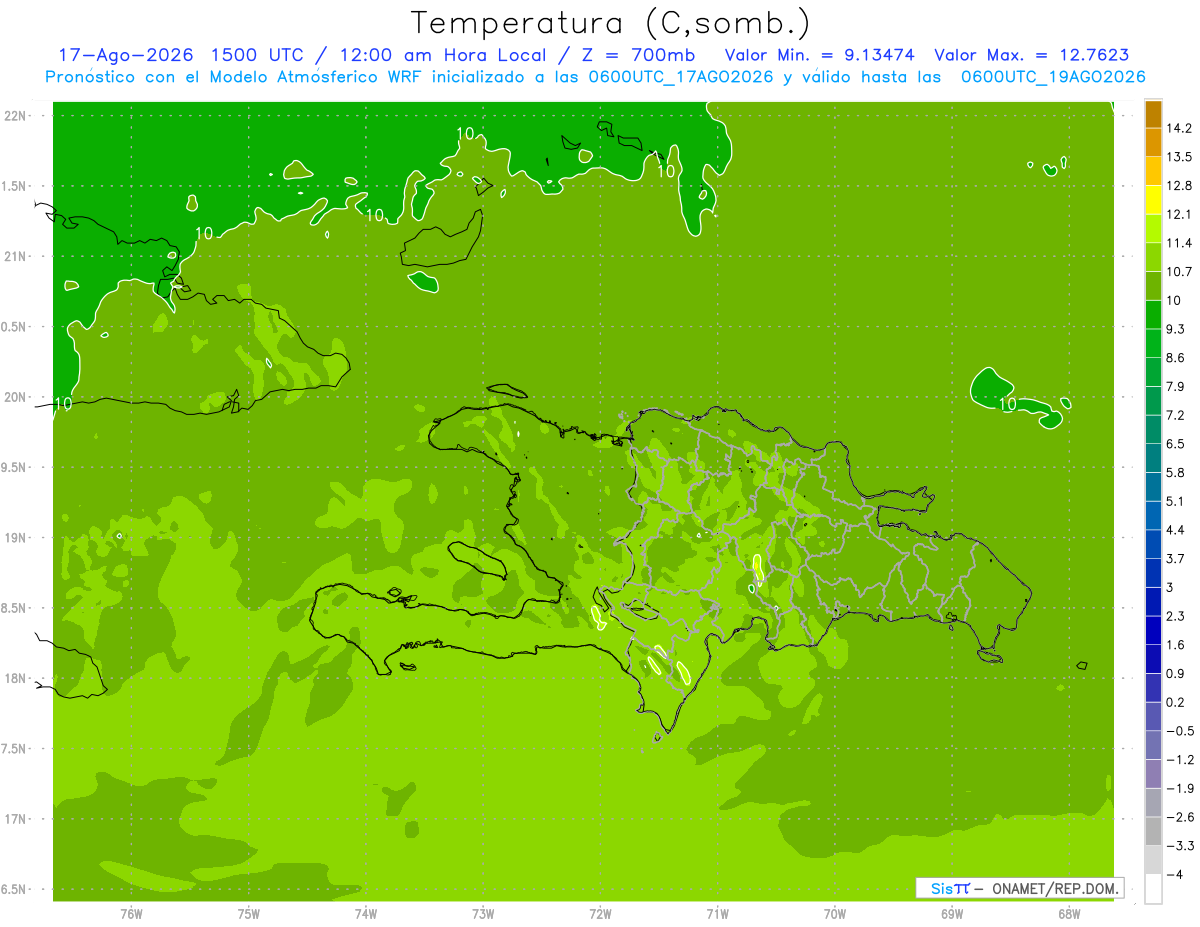This screenshot has height=927, width=1200.
Task: Click the "1.6" color scale value
Action: click(1175, 645)
